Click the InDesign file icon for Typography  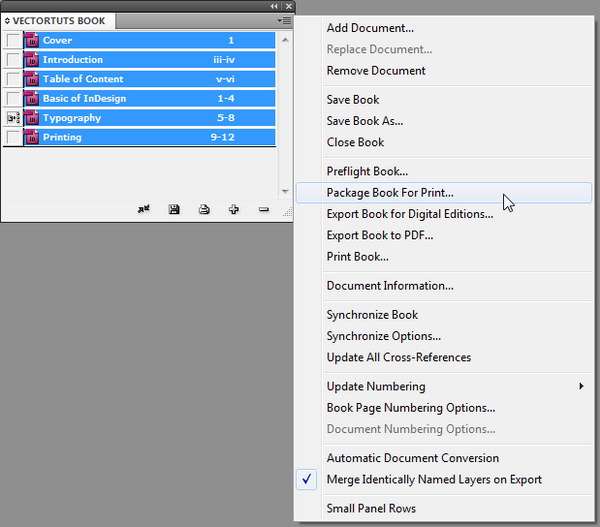[31, 118]
